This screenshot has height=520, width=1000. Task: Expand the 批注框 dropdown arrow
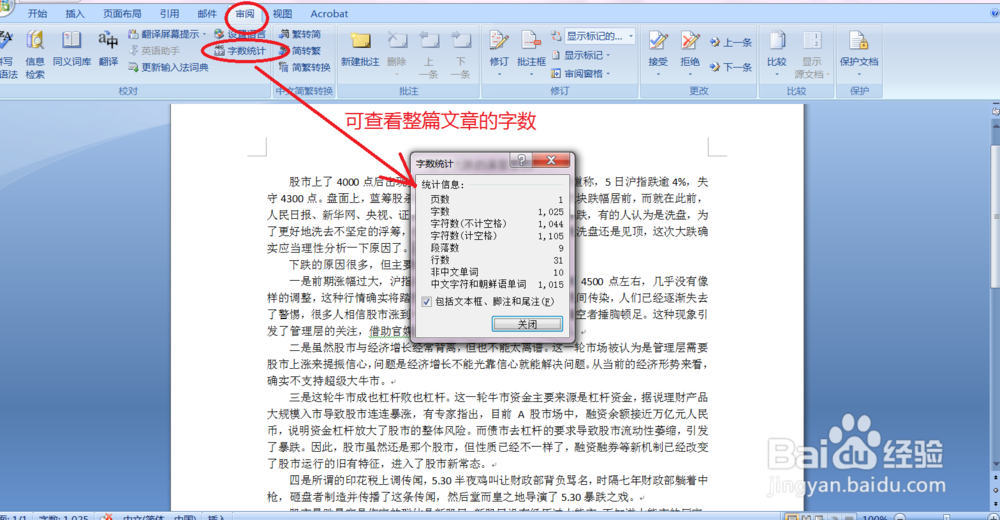click(531, 74)
